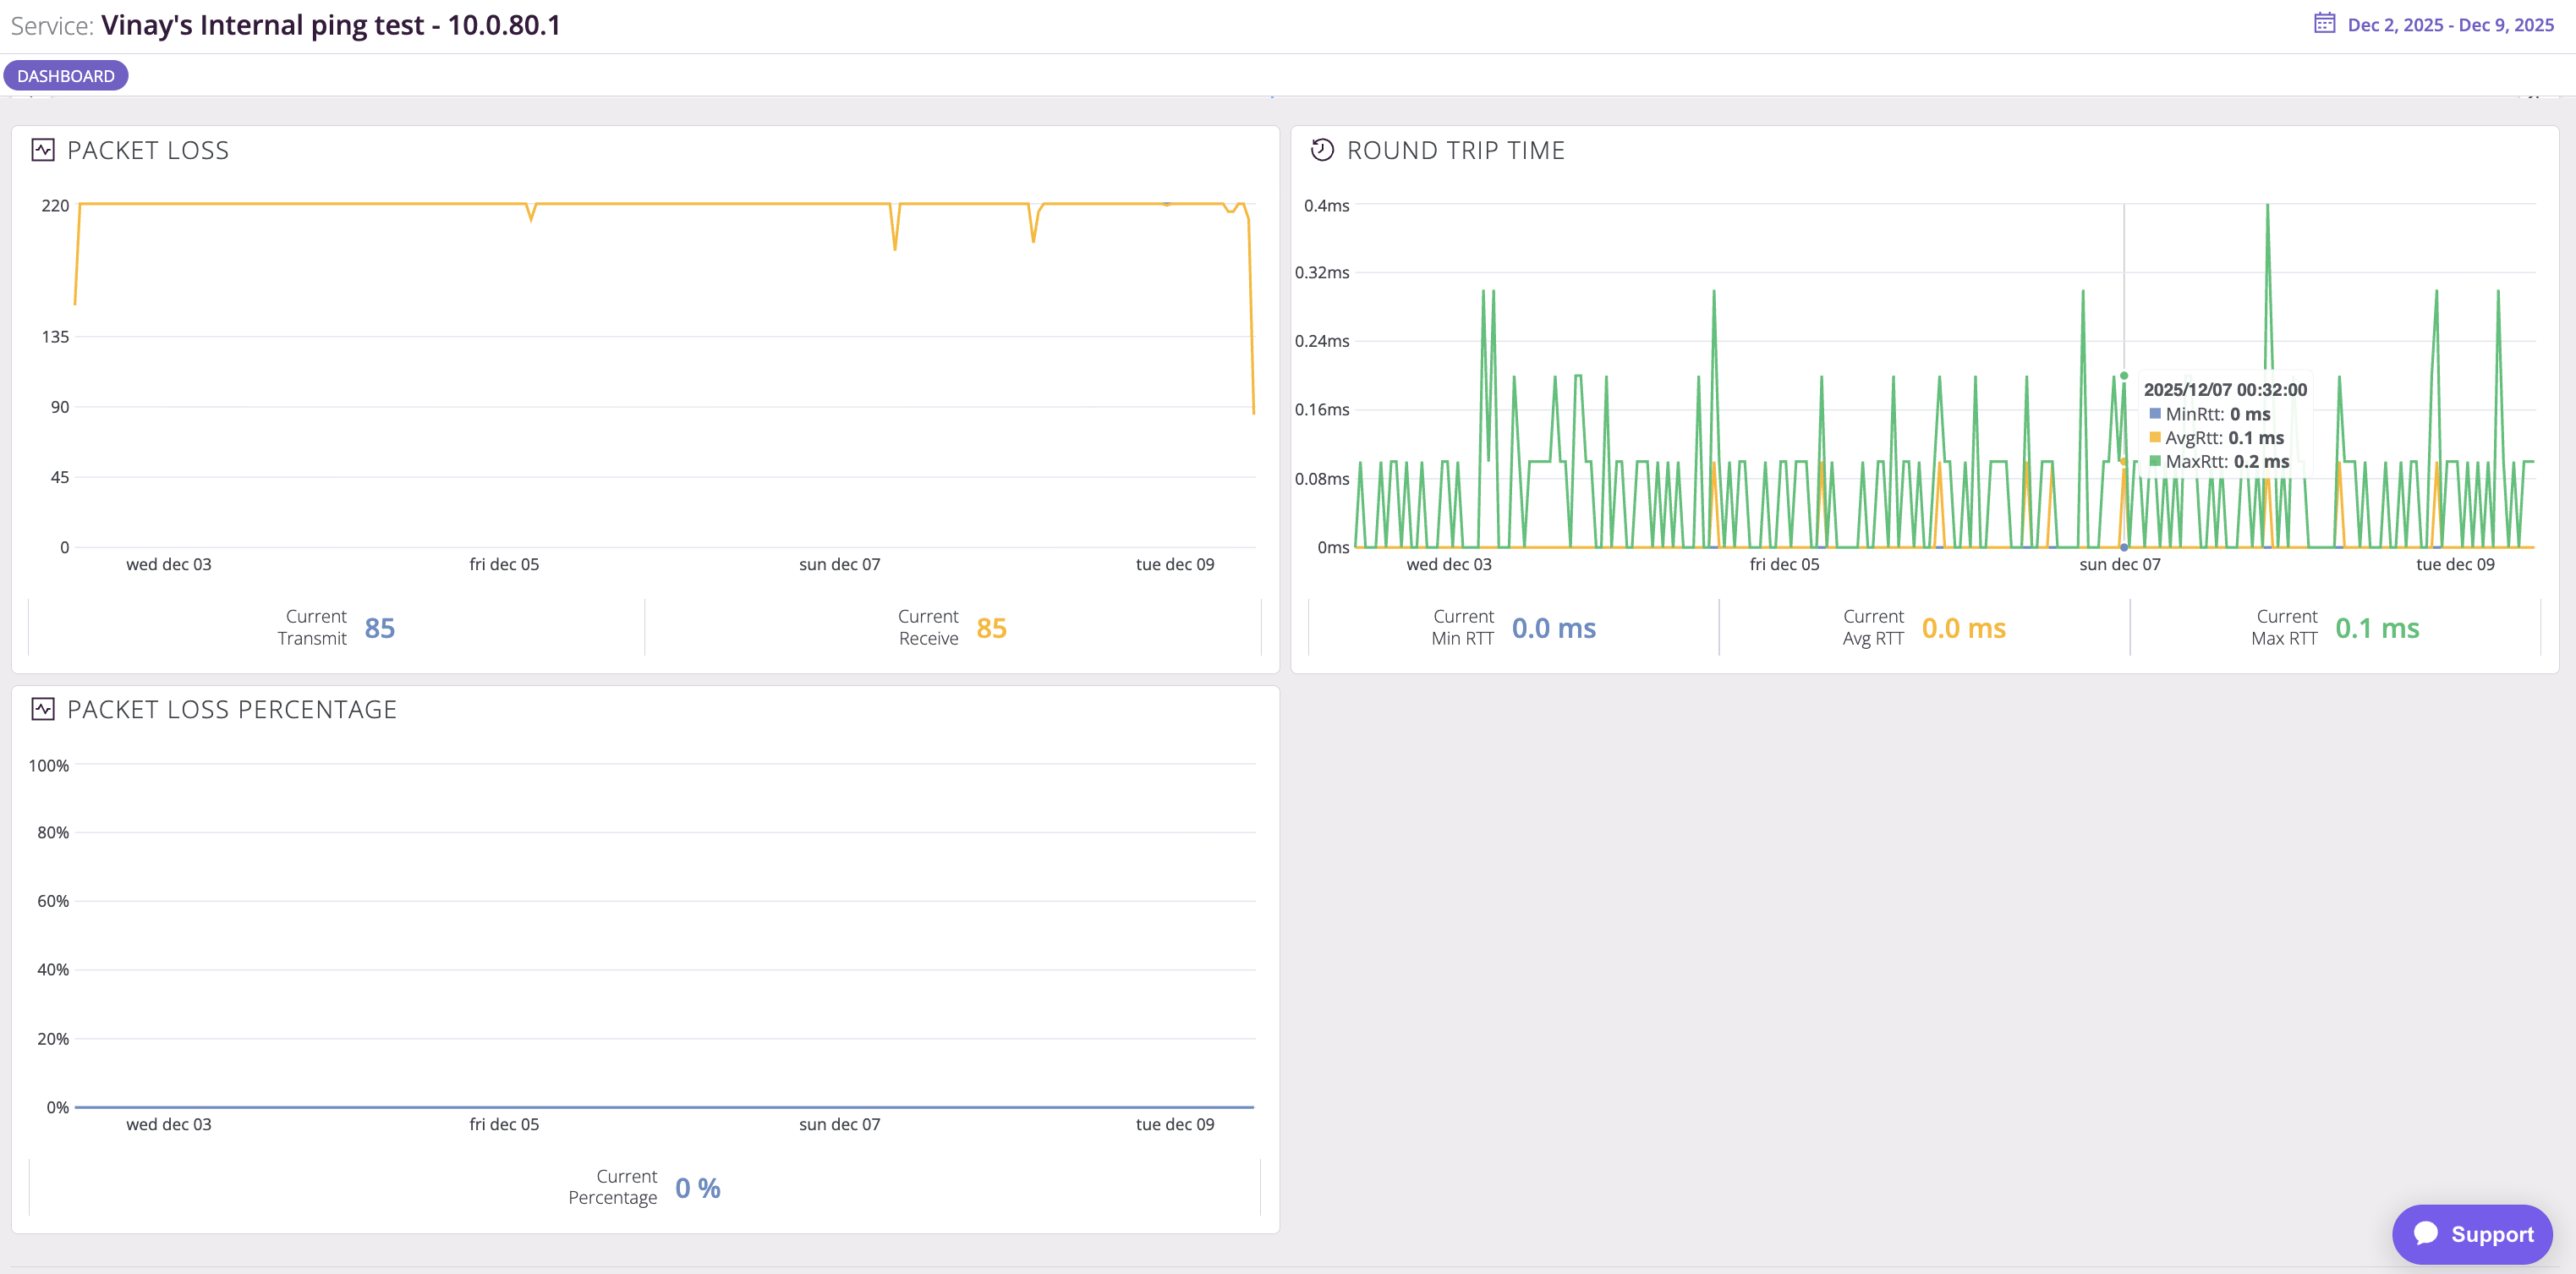Click the 'fri dec 05' label under Packet Loss chart

tap(504, 564)
